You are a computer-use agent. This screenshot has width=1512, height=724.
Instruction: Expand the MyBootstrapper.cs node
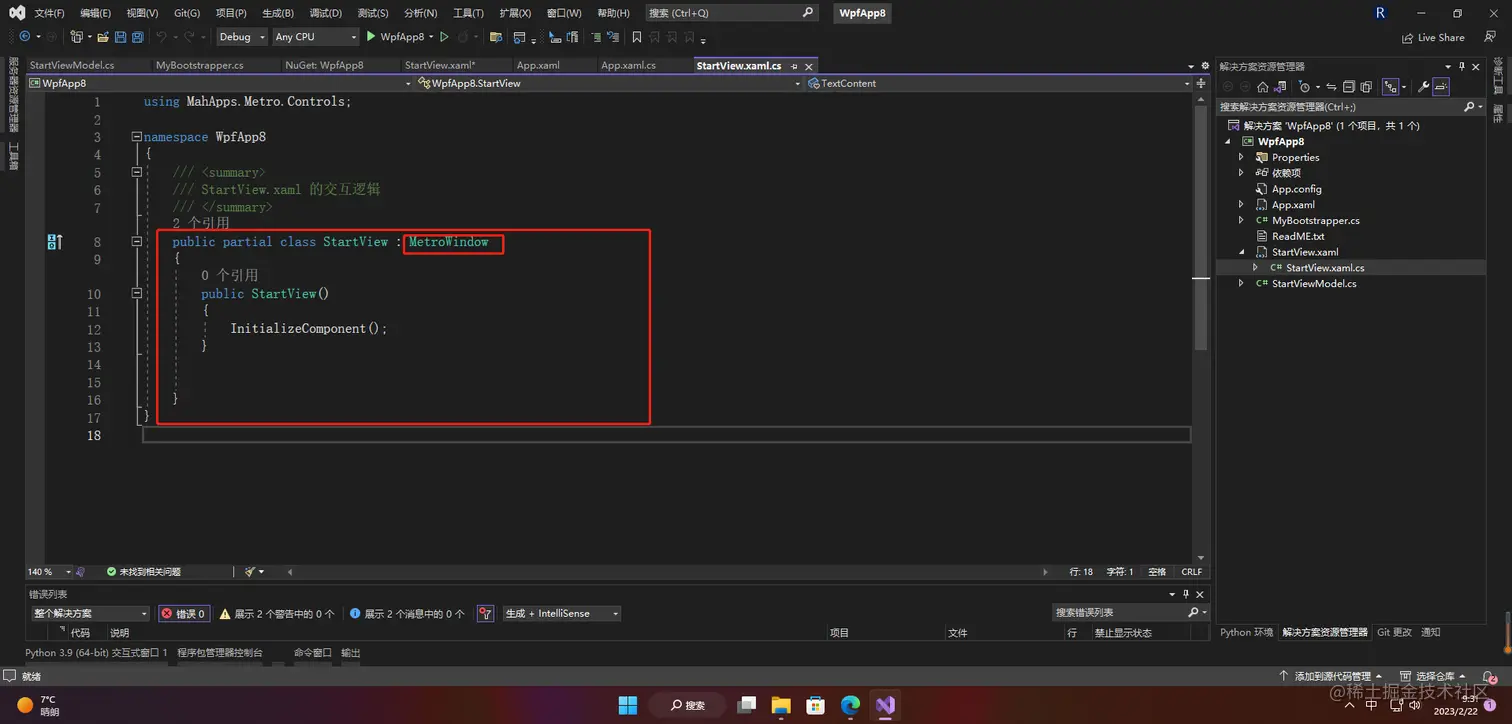point(1241,220)
